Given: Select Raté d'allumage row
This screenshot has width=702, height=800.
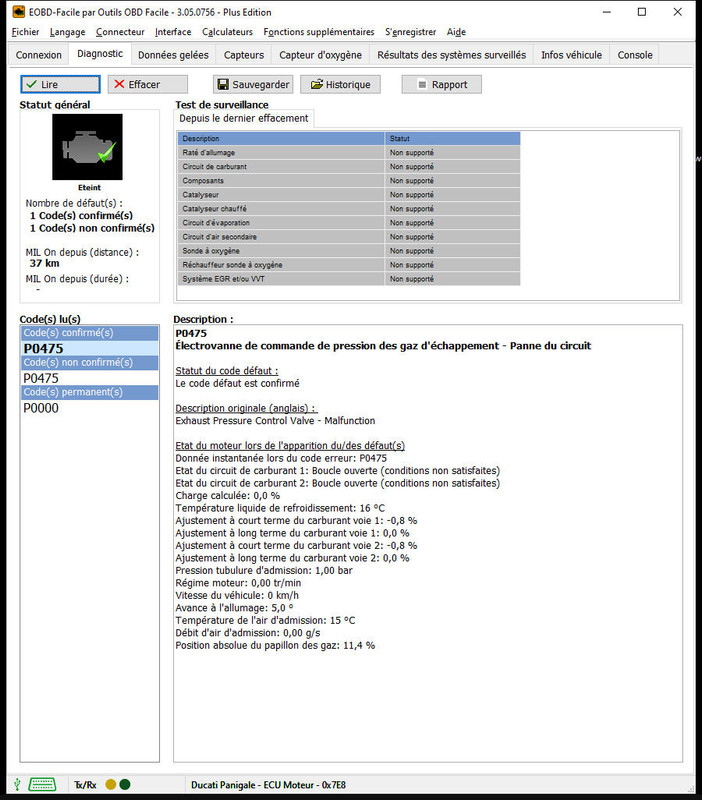Looking at the screenshot, I should [x=349, y=153].
